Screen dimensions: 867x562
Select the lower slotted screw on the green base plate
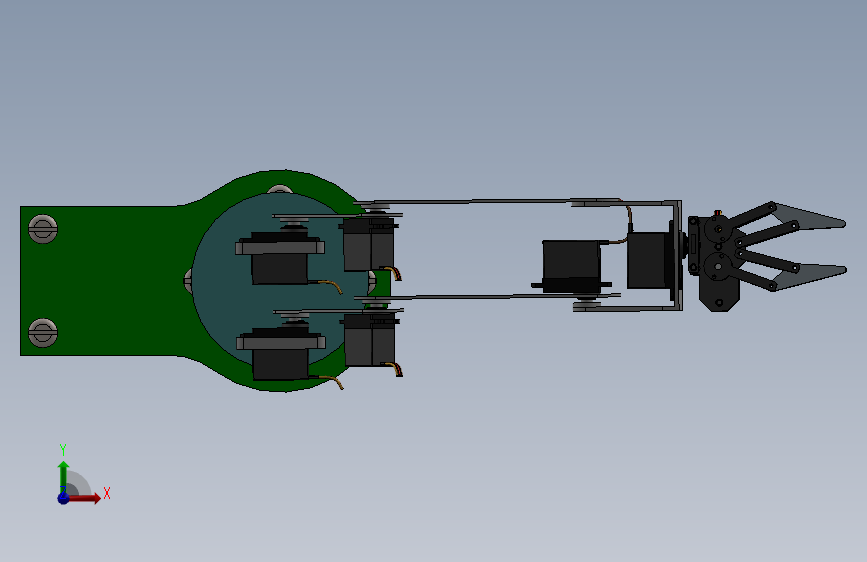coord(43,332)
